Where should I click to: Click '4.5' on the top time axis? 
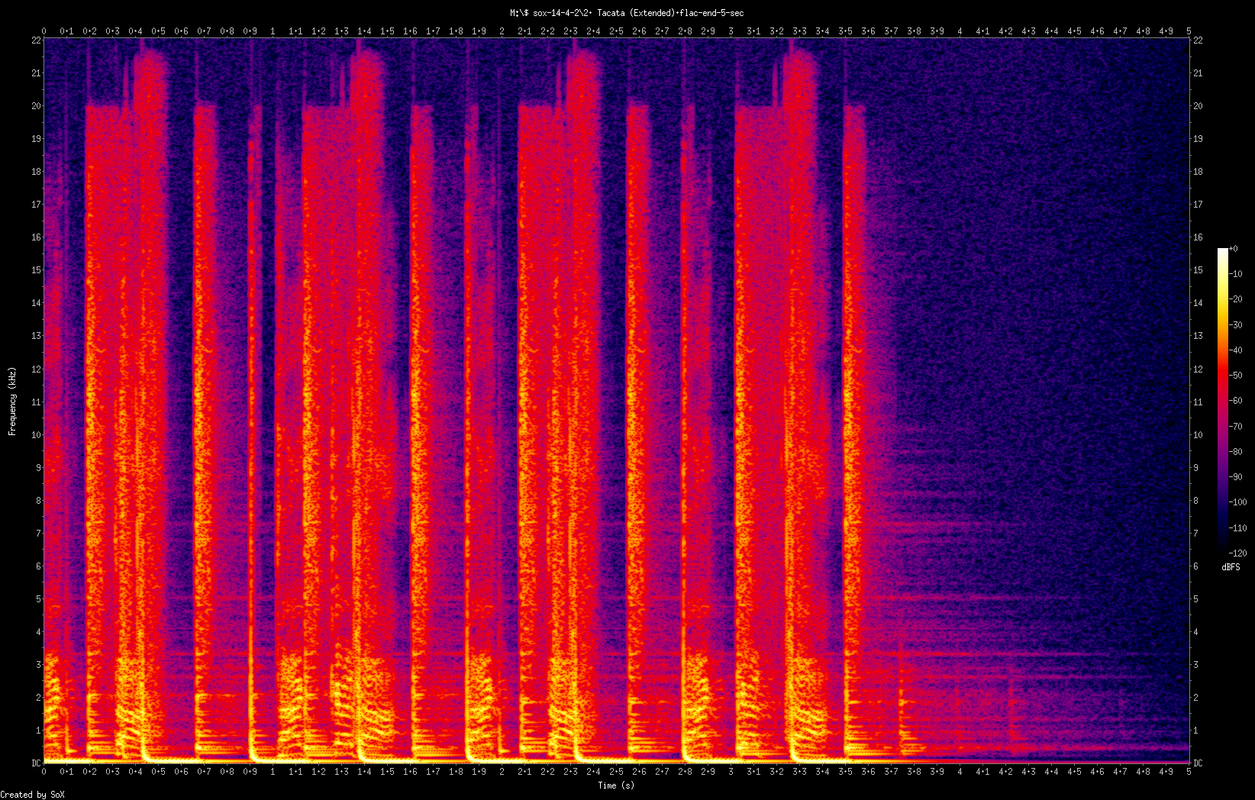(1074, 31)
